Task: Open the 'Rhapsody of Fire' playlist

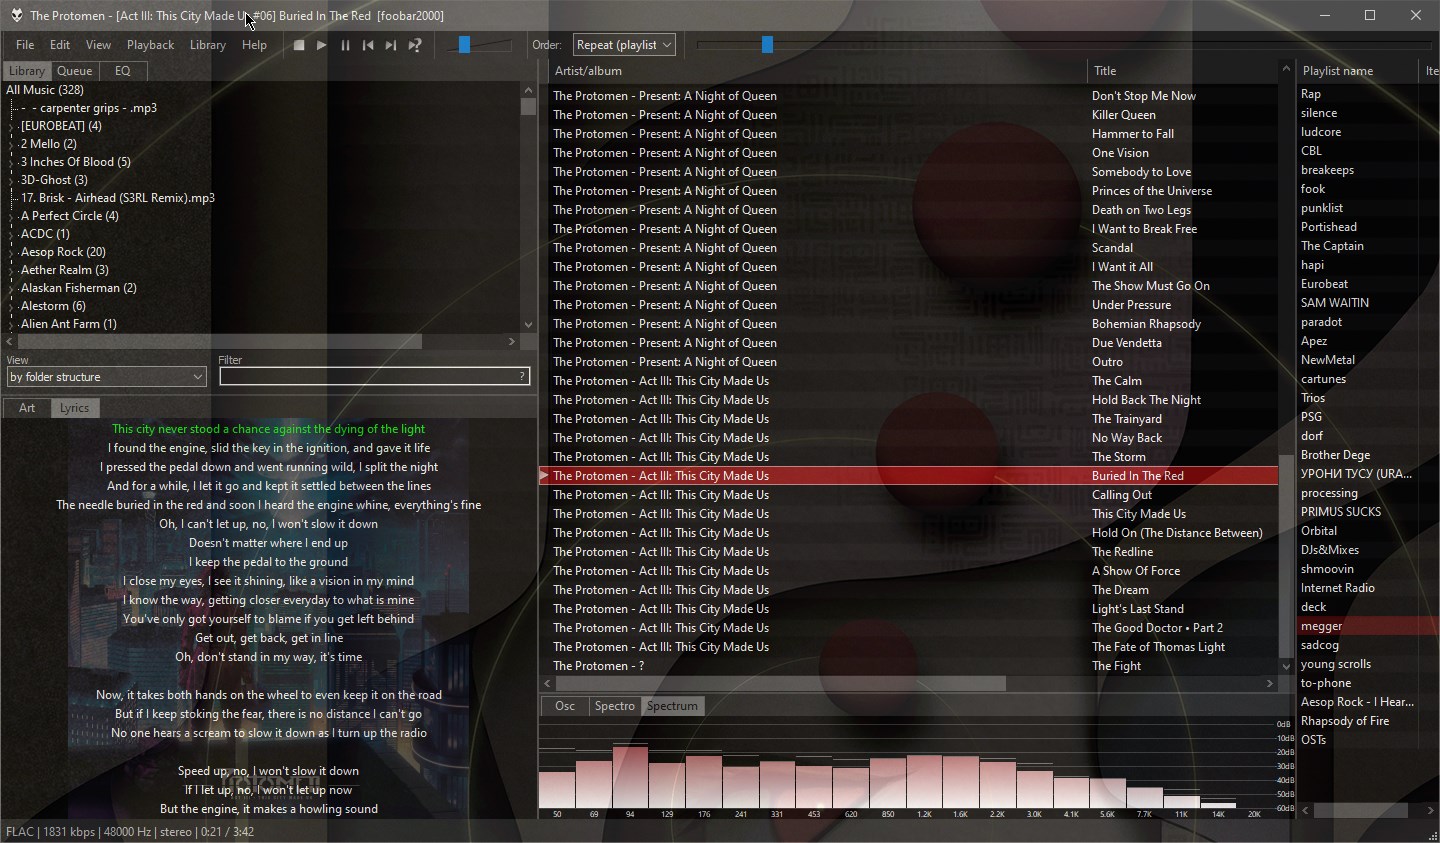Action: pyautogui.click(x=1345, y=721)
